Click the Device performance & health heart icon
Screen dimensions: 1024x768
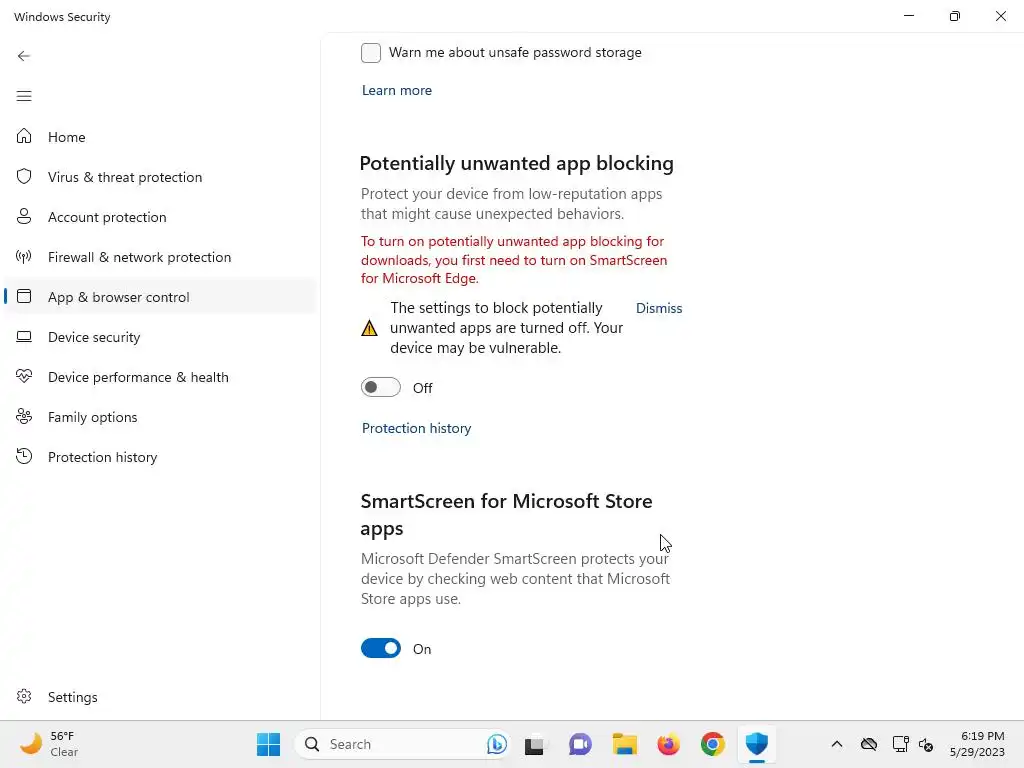pos(24,376)
